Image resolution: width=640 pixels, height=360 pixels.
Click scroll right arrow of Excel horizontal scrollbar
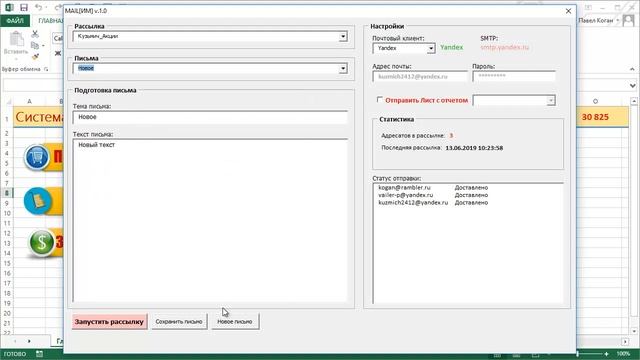[x=626, y=341]
